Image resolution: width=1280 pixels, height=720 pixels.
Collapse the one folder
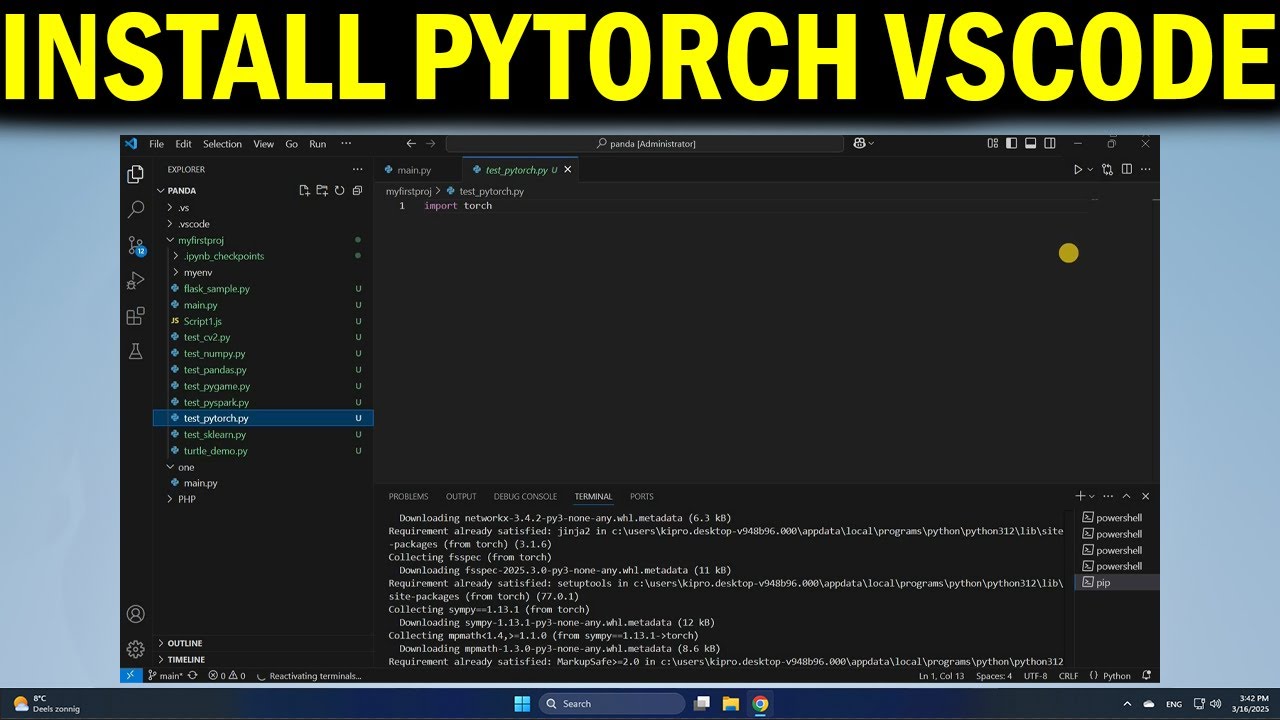[170, 467]
